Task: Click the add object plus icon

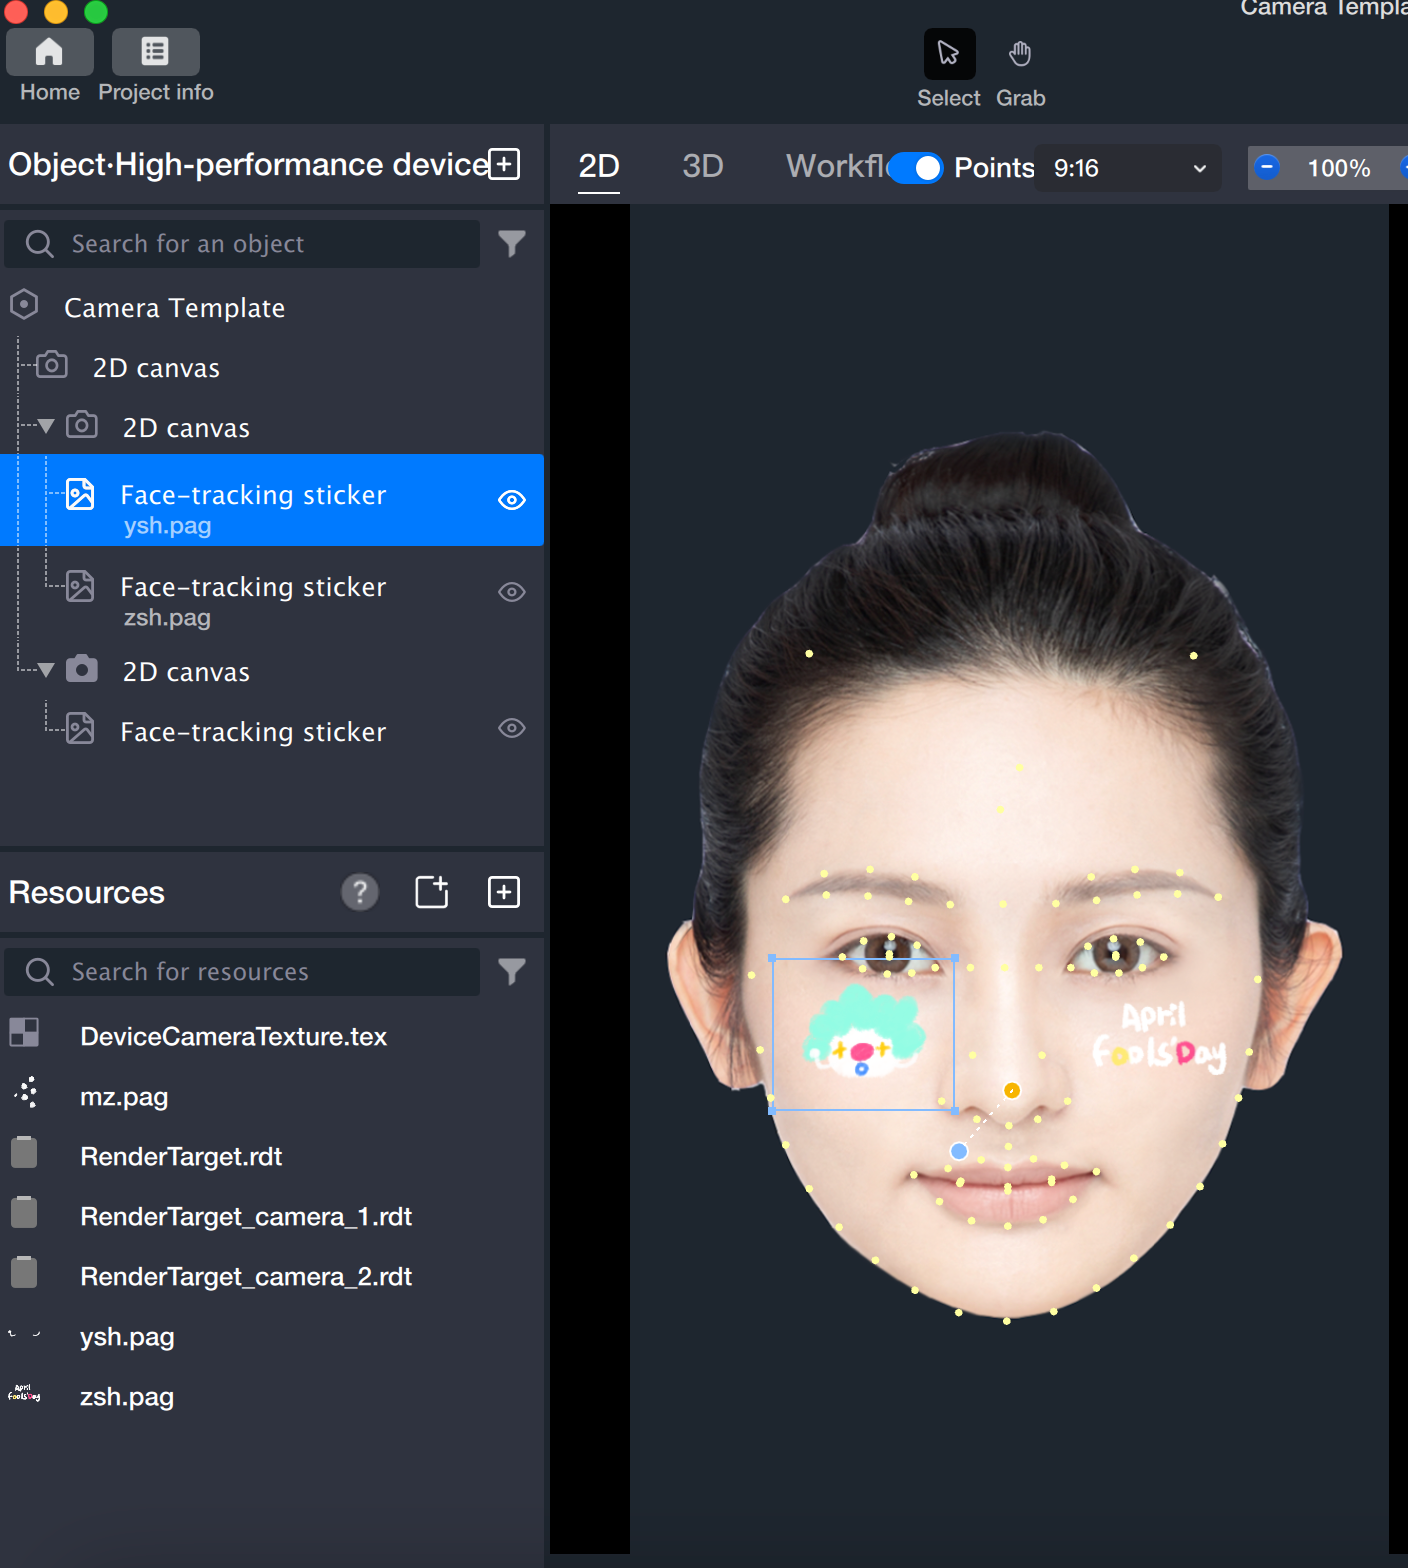Action: tap(505, 164)
